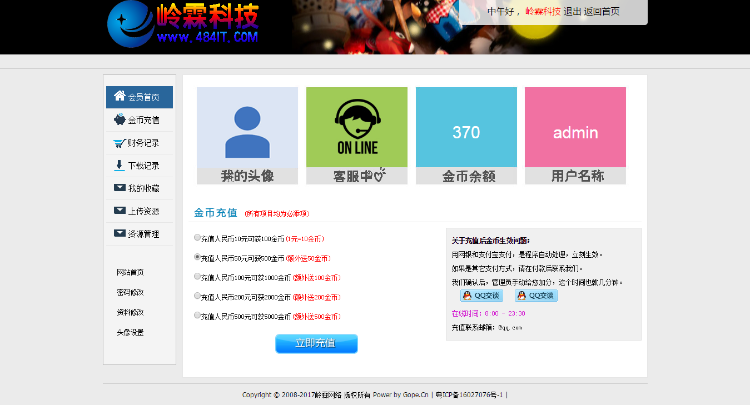Viewport: 750px width, 405px height.
Task: Click the 370 coin balance tile
Action: pyautogui.click(x=466, y=127)
